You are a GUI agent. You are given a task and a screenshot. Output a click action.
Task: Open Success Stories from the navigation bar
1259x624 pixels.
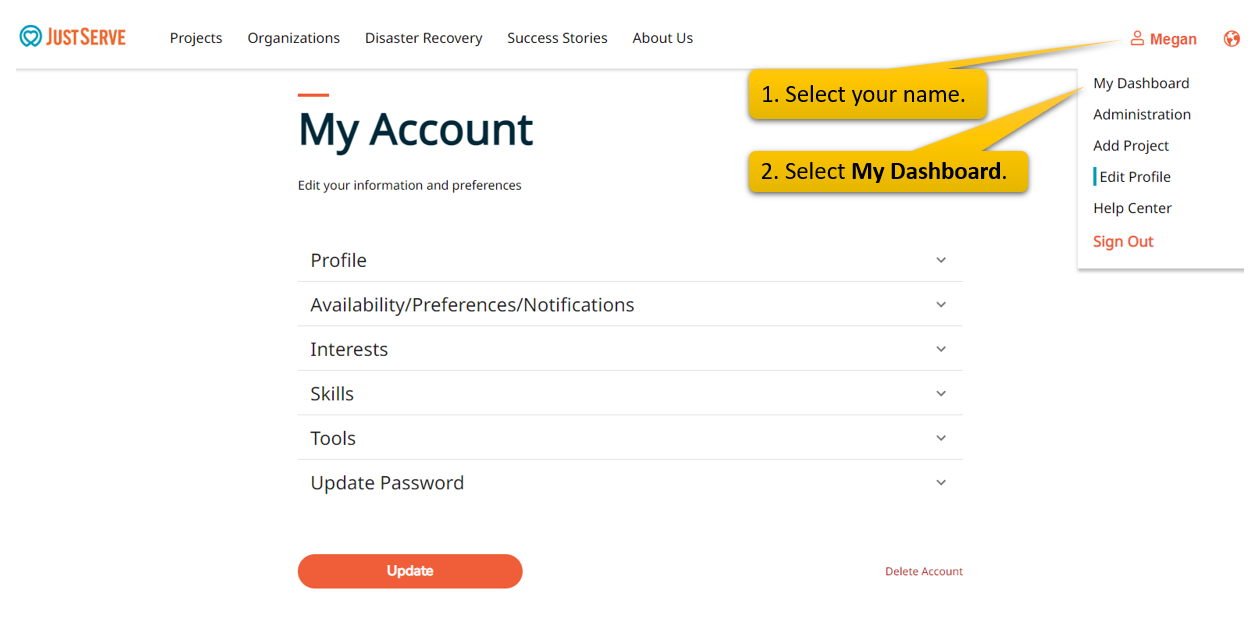pos(557,38)
